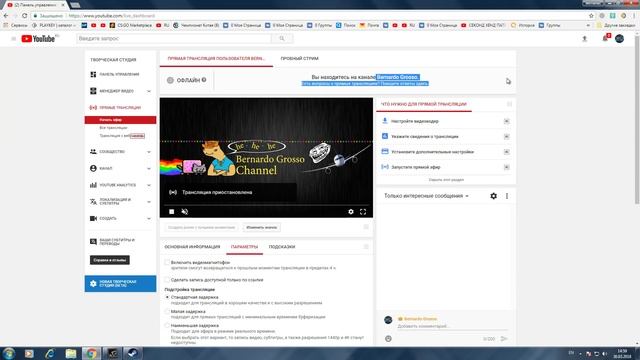Stop the stream preview player
This screenshot has width=640, height=360.
click(171, 211)
